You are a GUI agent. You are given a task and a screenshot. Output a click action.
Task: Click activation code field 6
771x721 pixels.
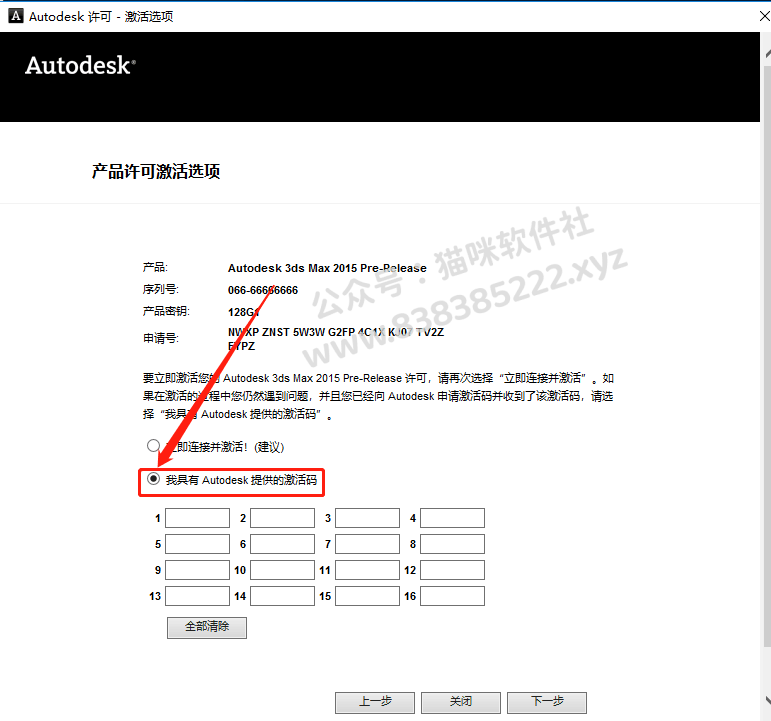pos(282,544)
